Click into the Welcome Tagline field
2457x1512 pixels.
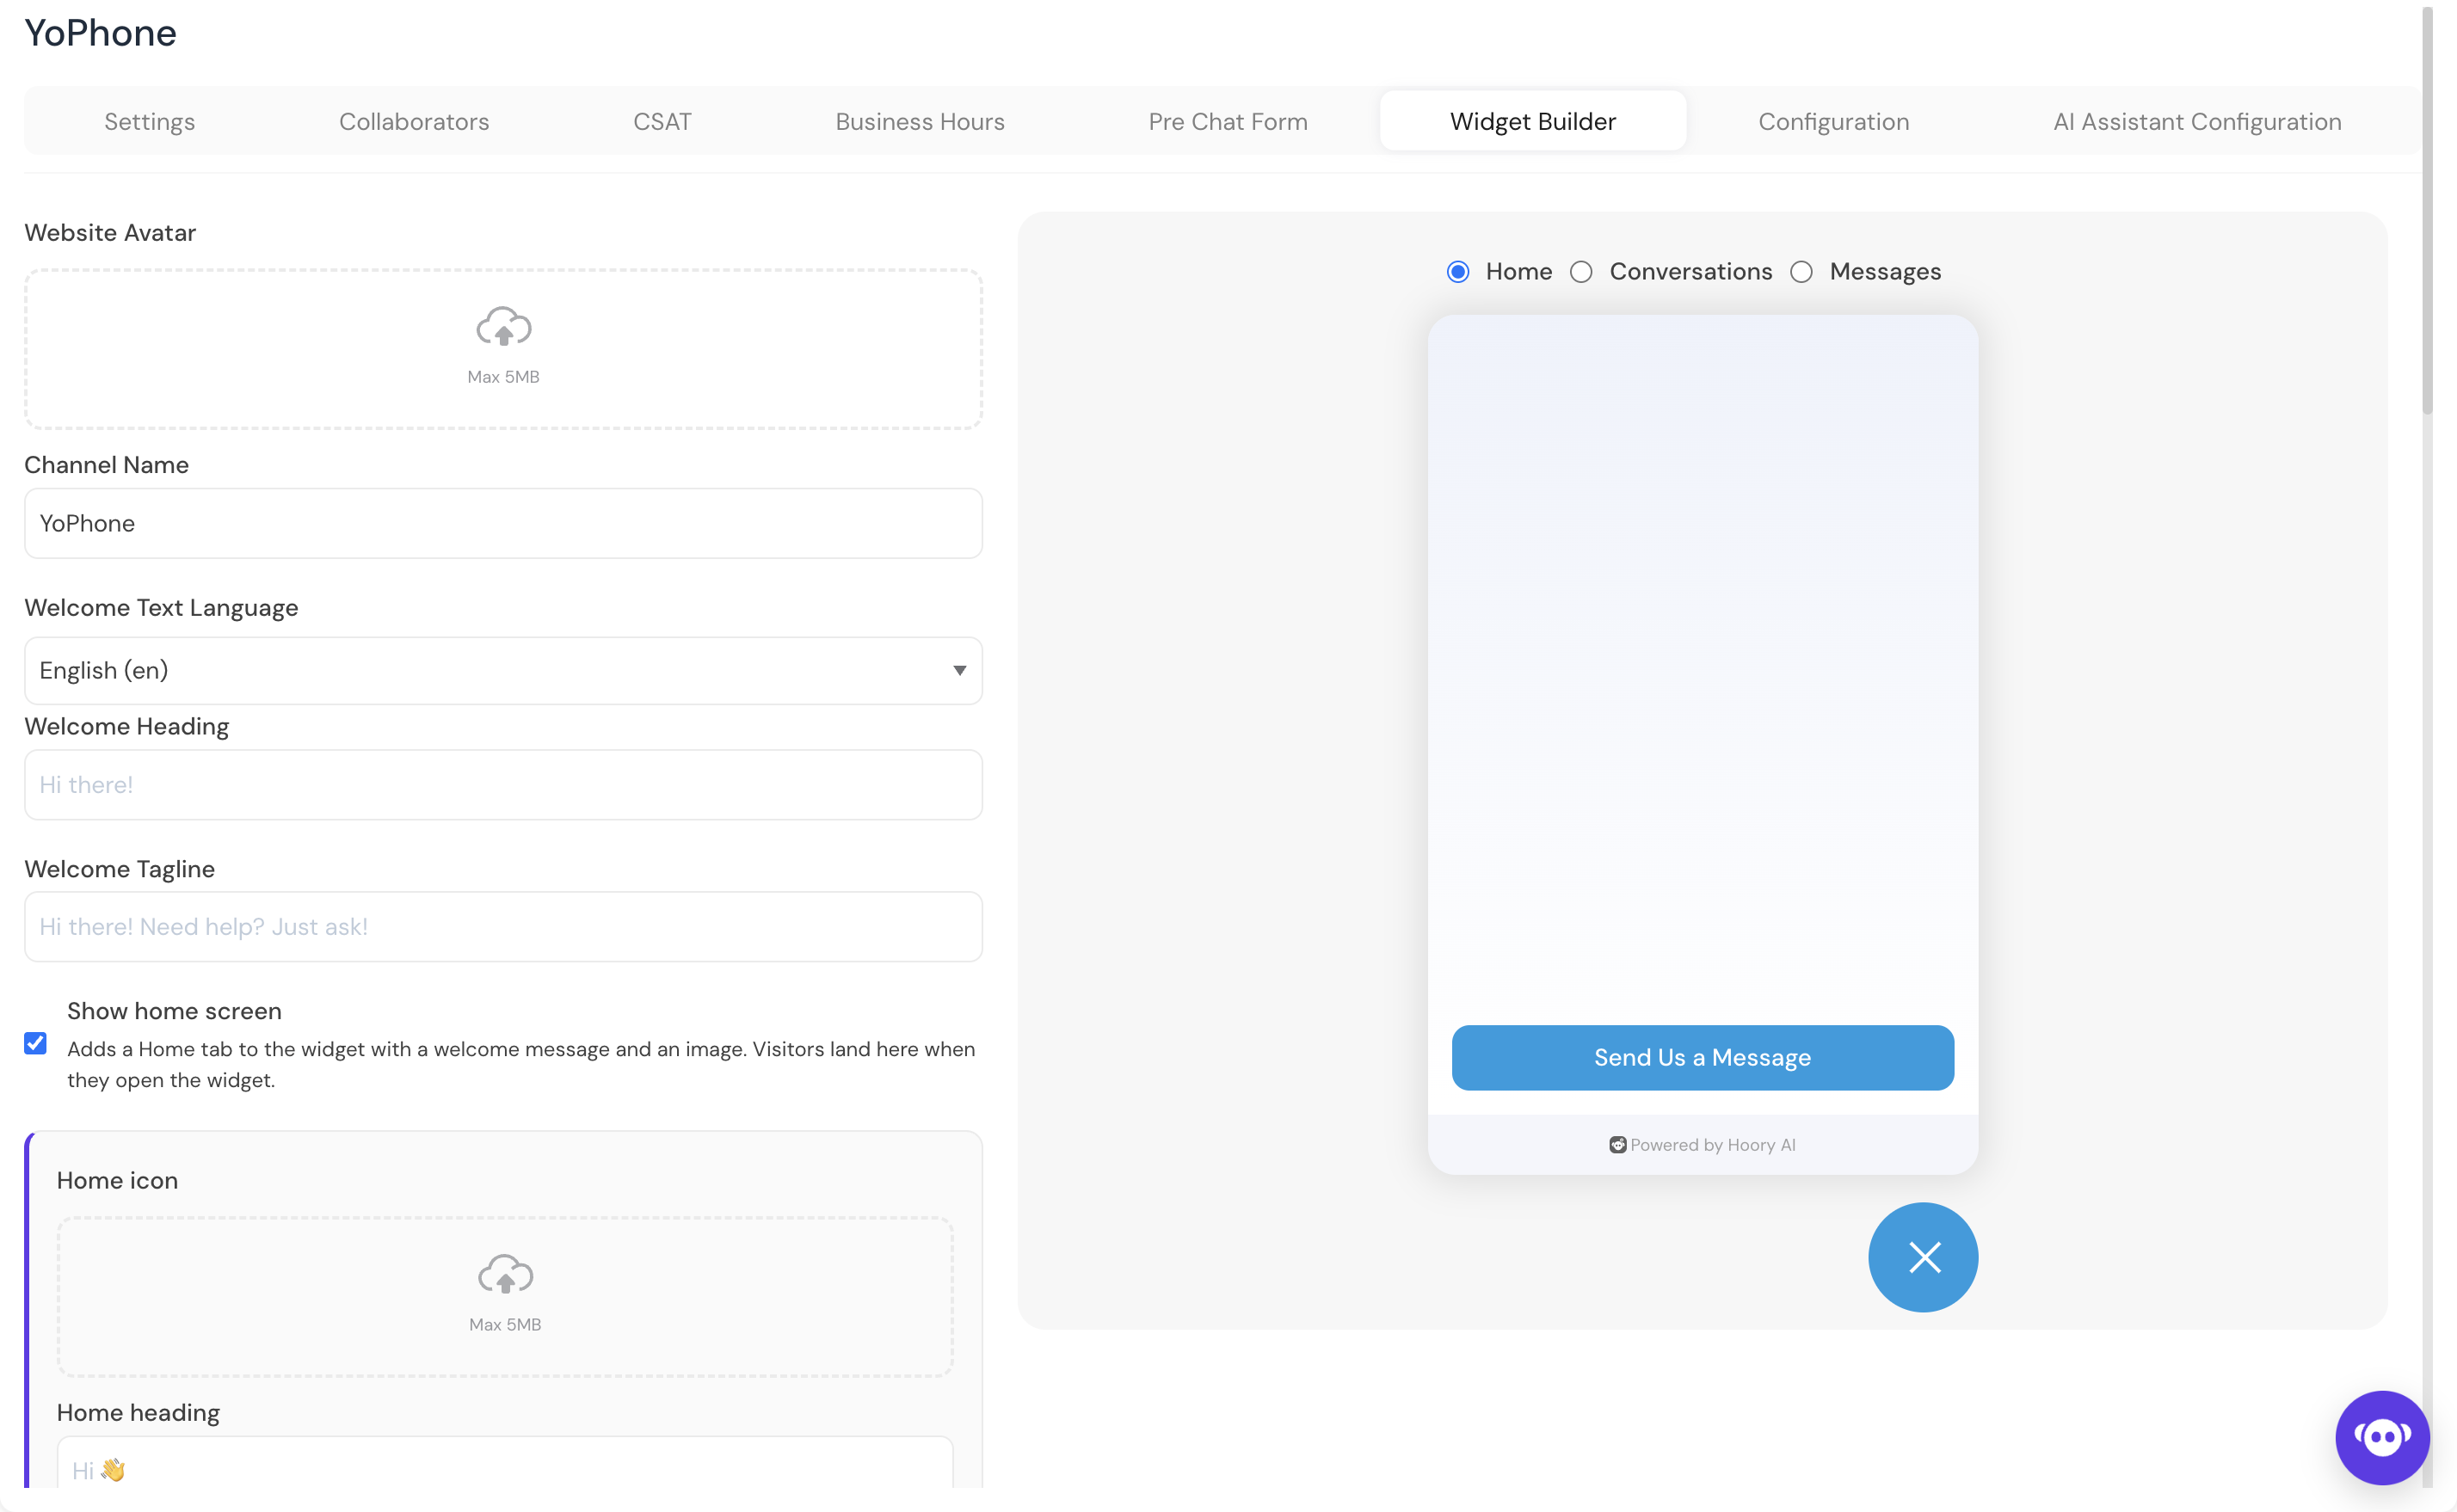(503, 927)
